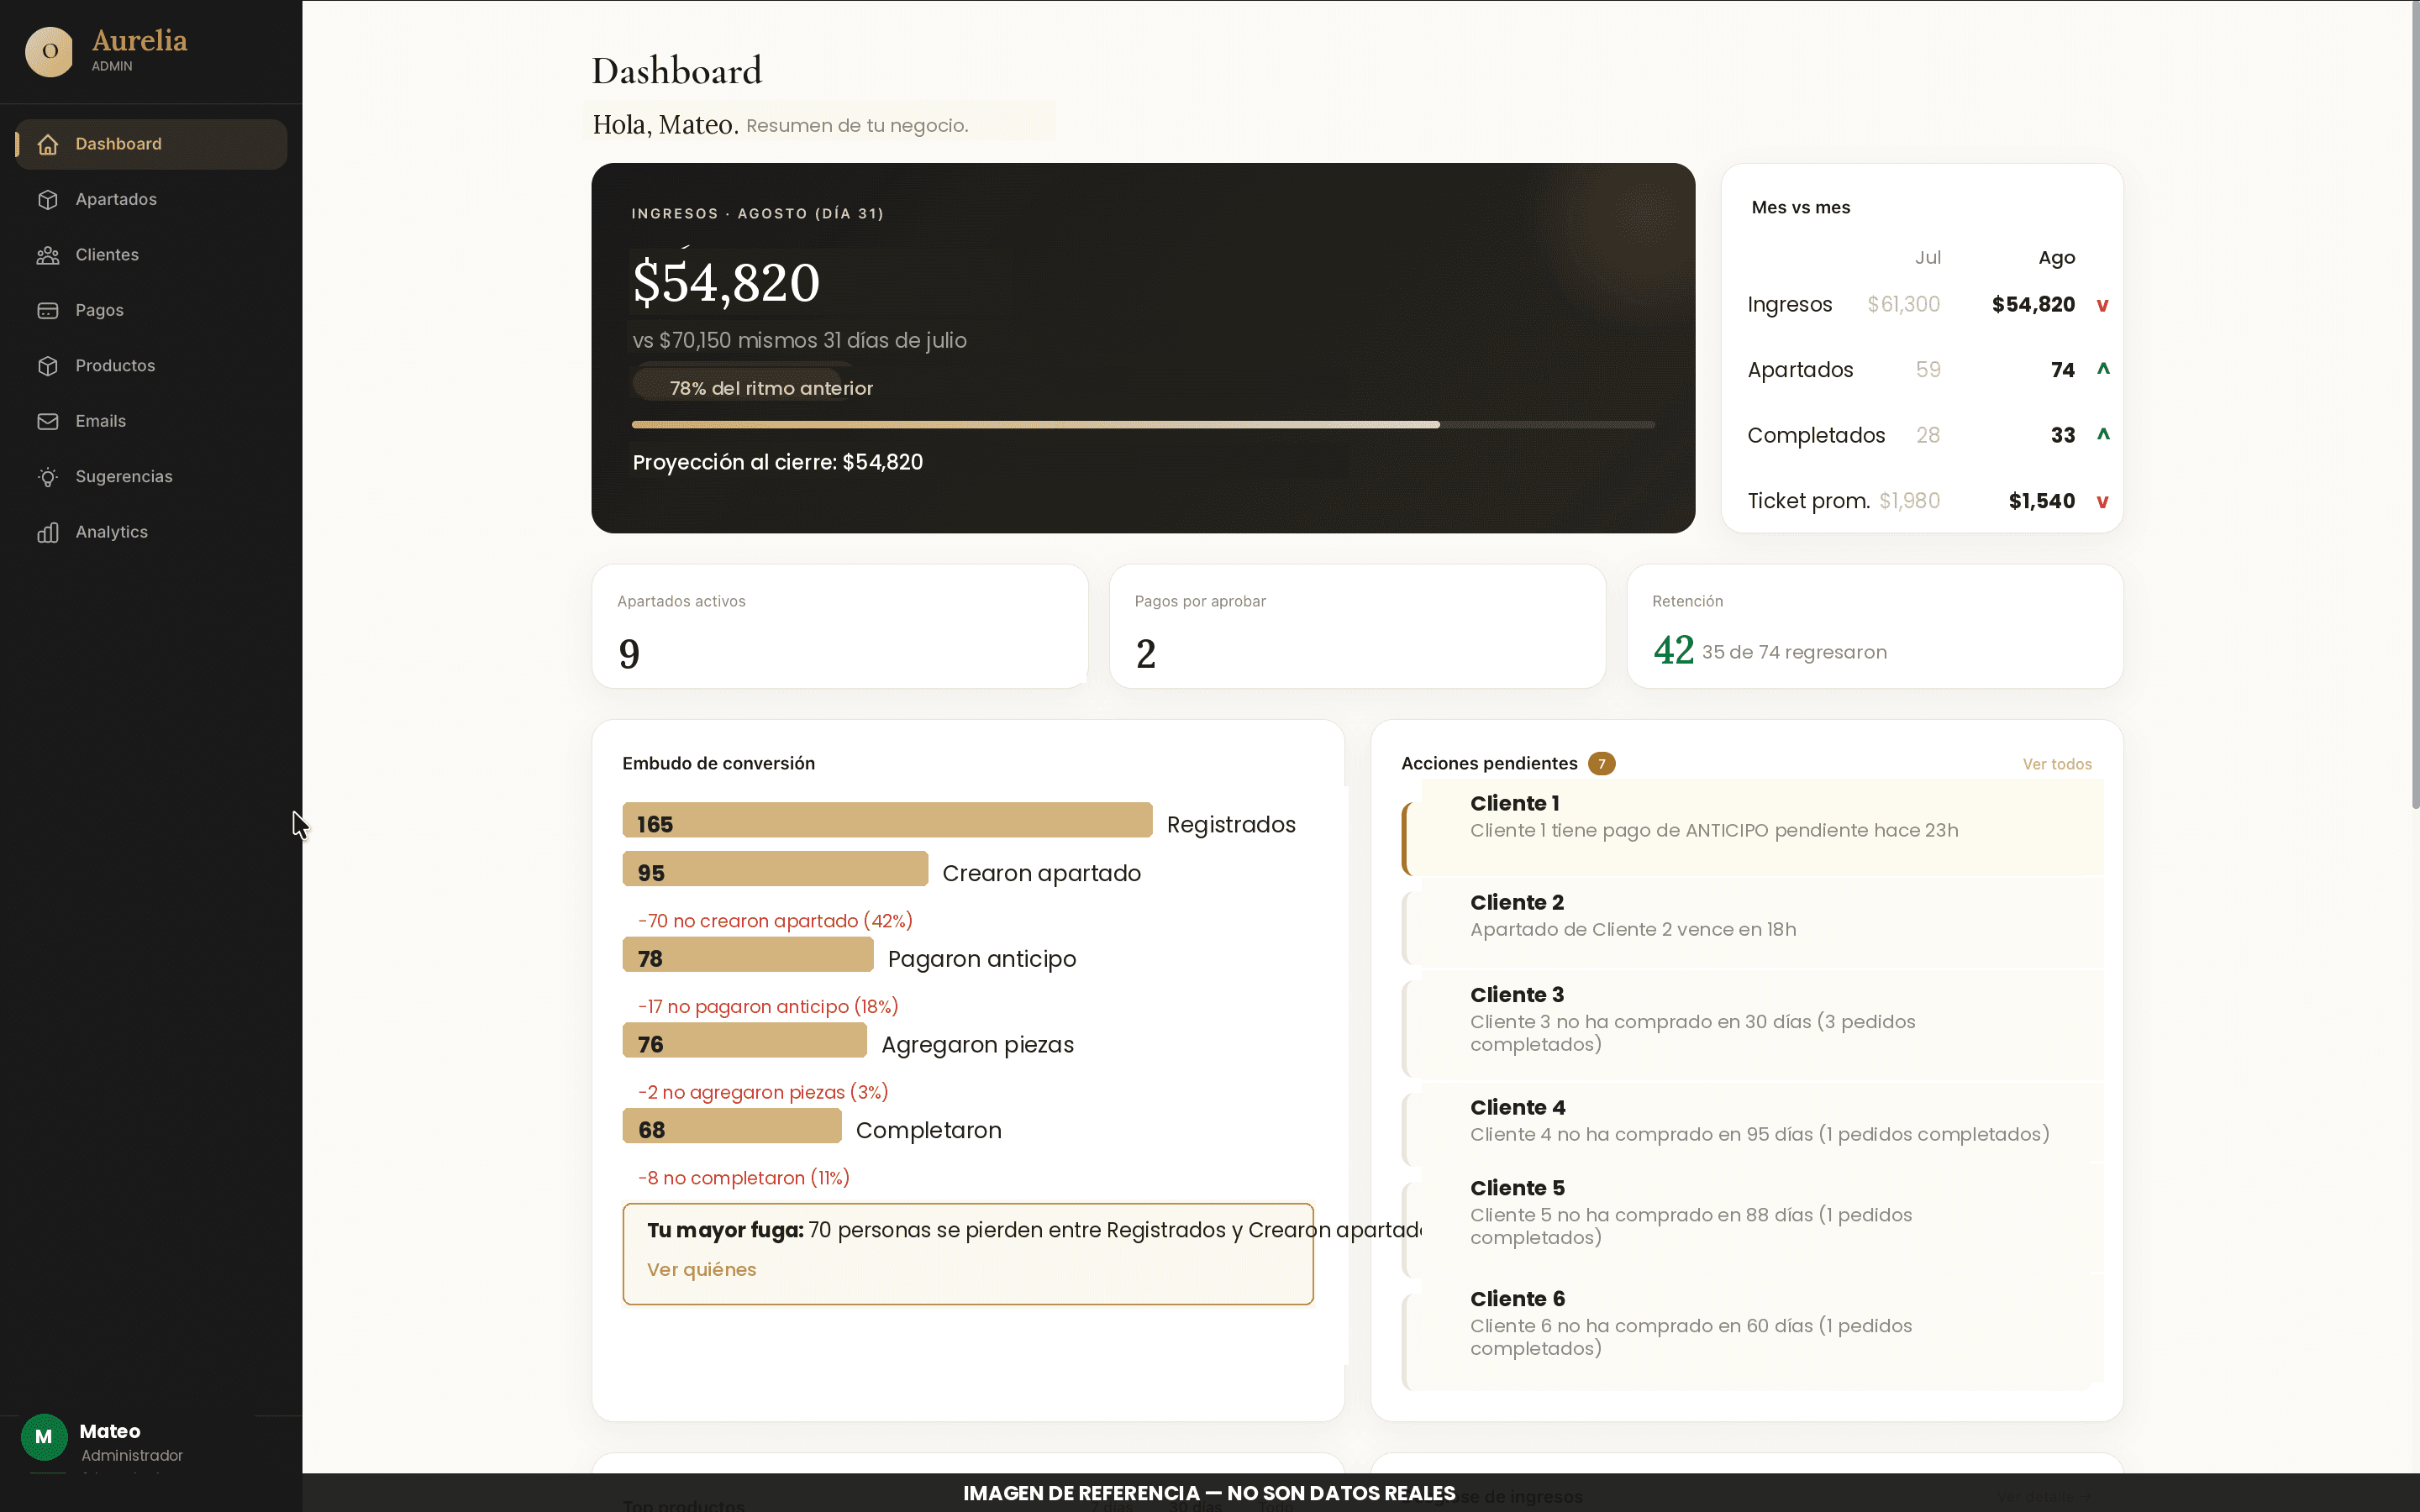Click the red down arrow beside Ticket prom.
Screen dimensions: 2420x1512
click(x=2102, y=501)
